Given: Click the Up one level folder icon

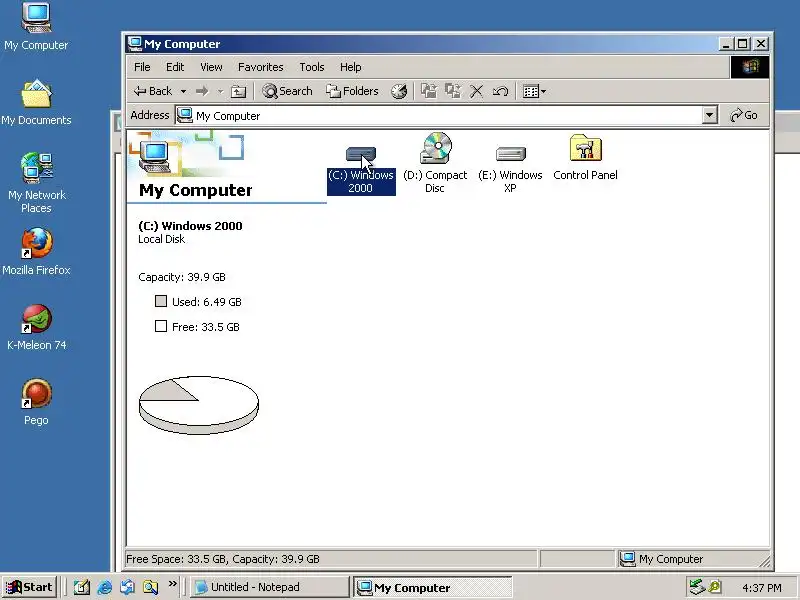Looking at the screenshot, I should pyautogui.click(x=238, y=91).
